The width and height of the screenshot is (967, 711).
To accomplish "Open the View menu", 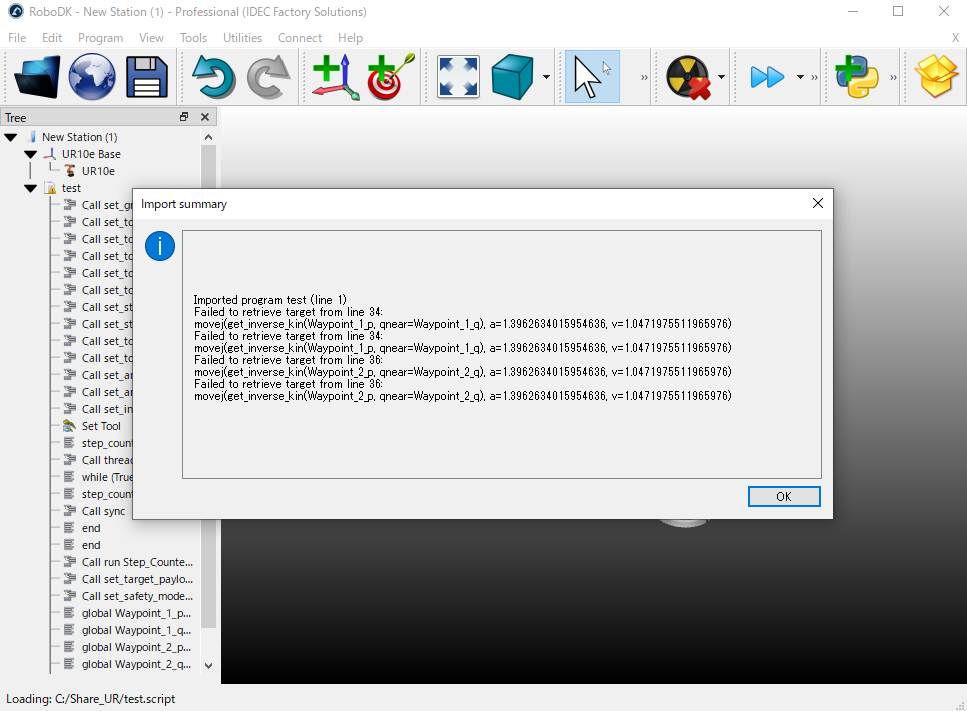I will [151, 38].
